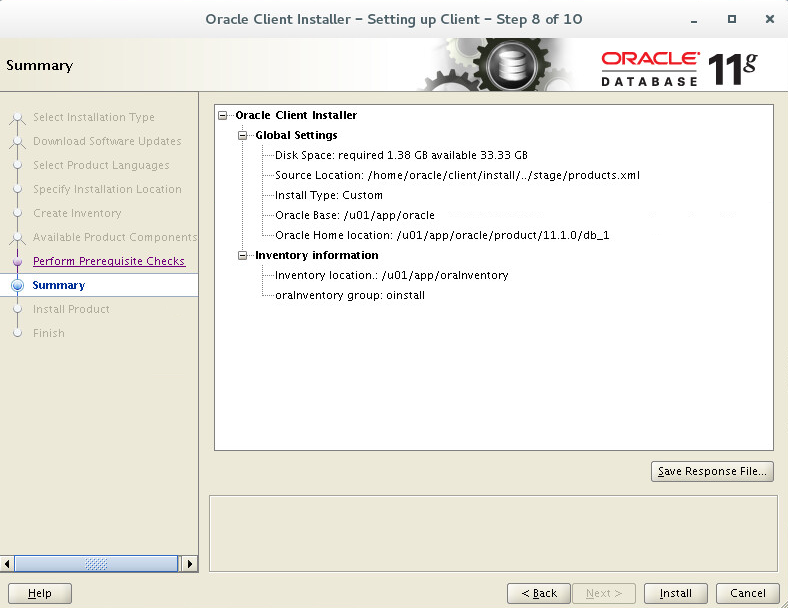This screenshot has height=608, width=788.
Task: Select the 'Install Type: Custom' row
Action: pos(329,195)
